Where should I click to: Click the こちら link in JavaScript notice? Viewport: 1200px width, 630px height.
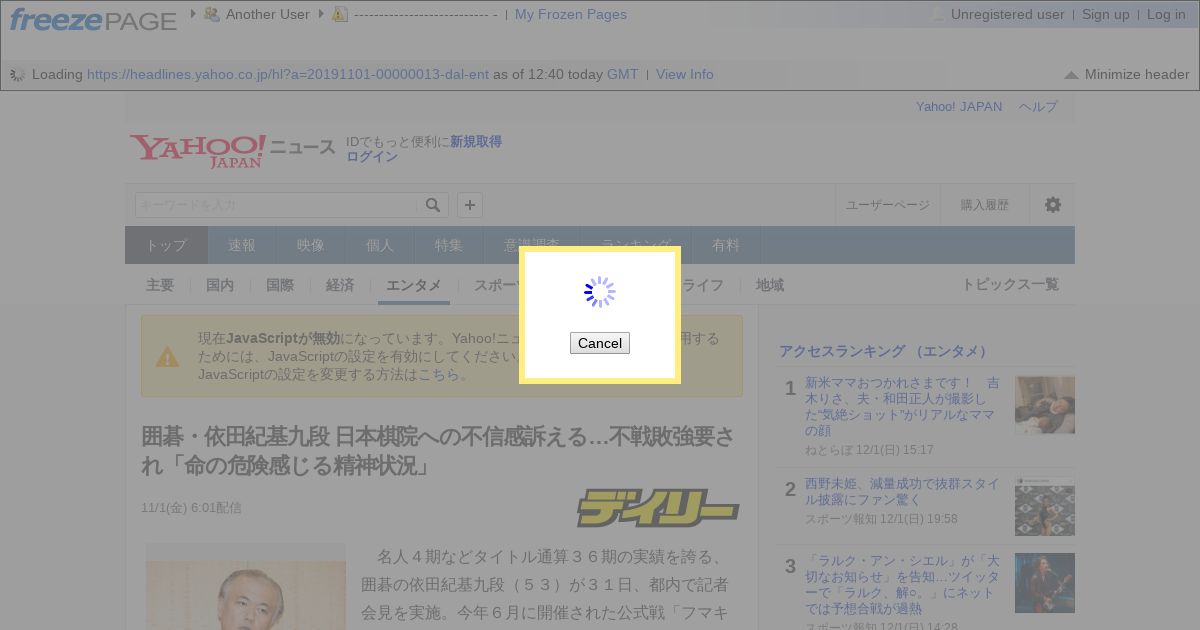439,374
